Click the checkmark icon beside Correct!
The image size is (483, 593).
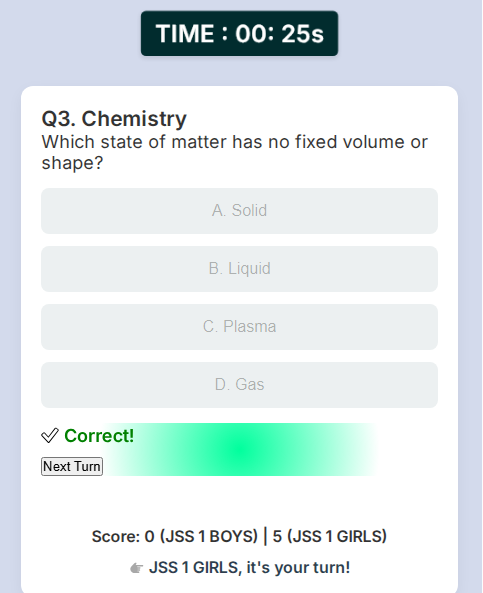pyautogui.click(x=50, y=436)
